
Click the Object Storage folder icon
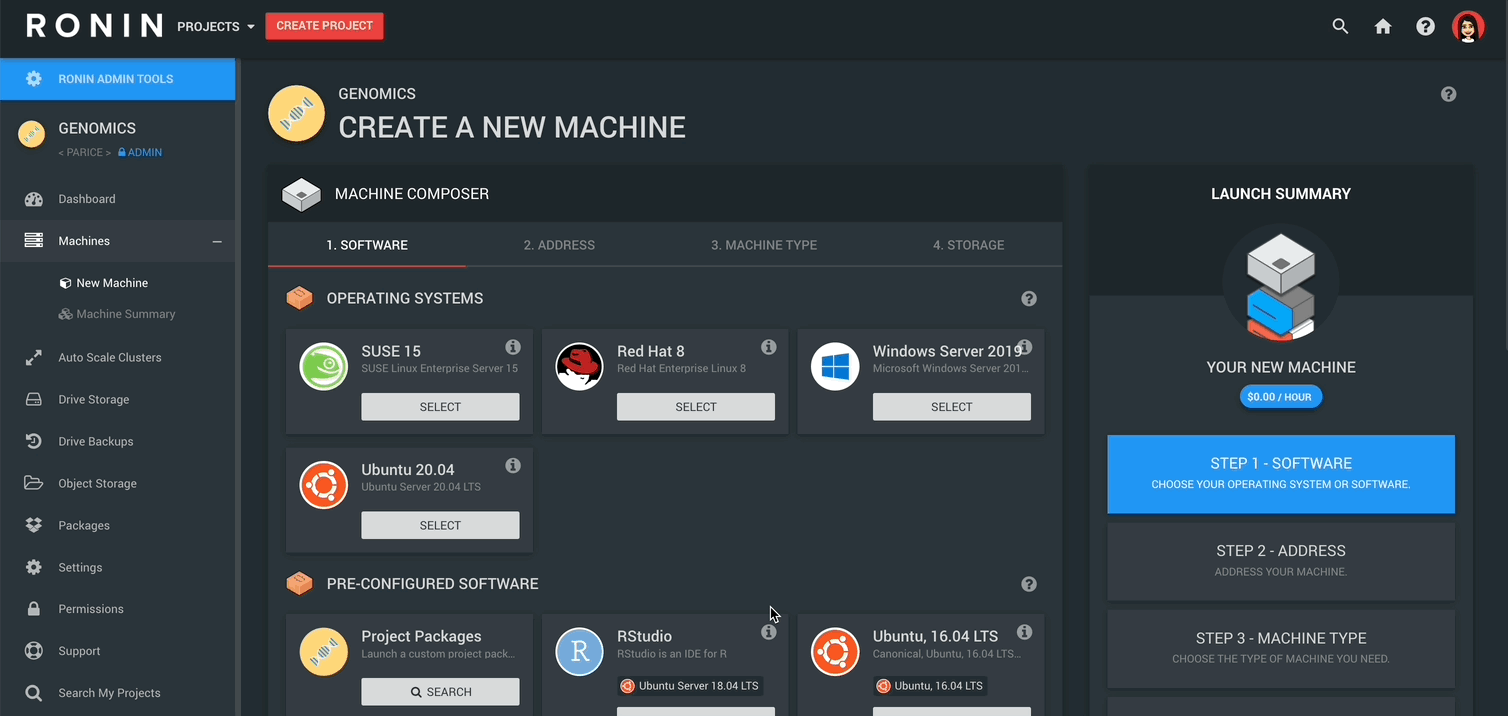[x=34, y=483]
